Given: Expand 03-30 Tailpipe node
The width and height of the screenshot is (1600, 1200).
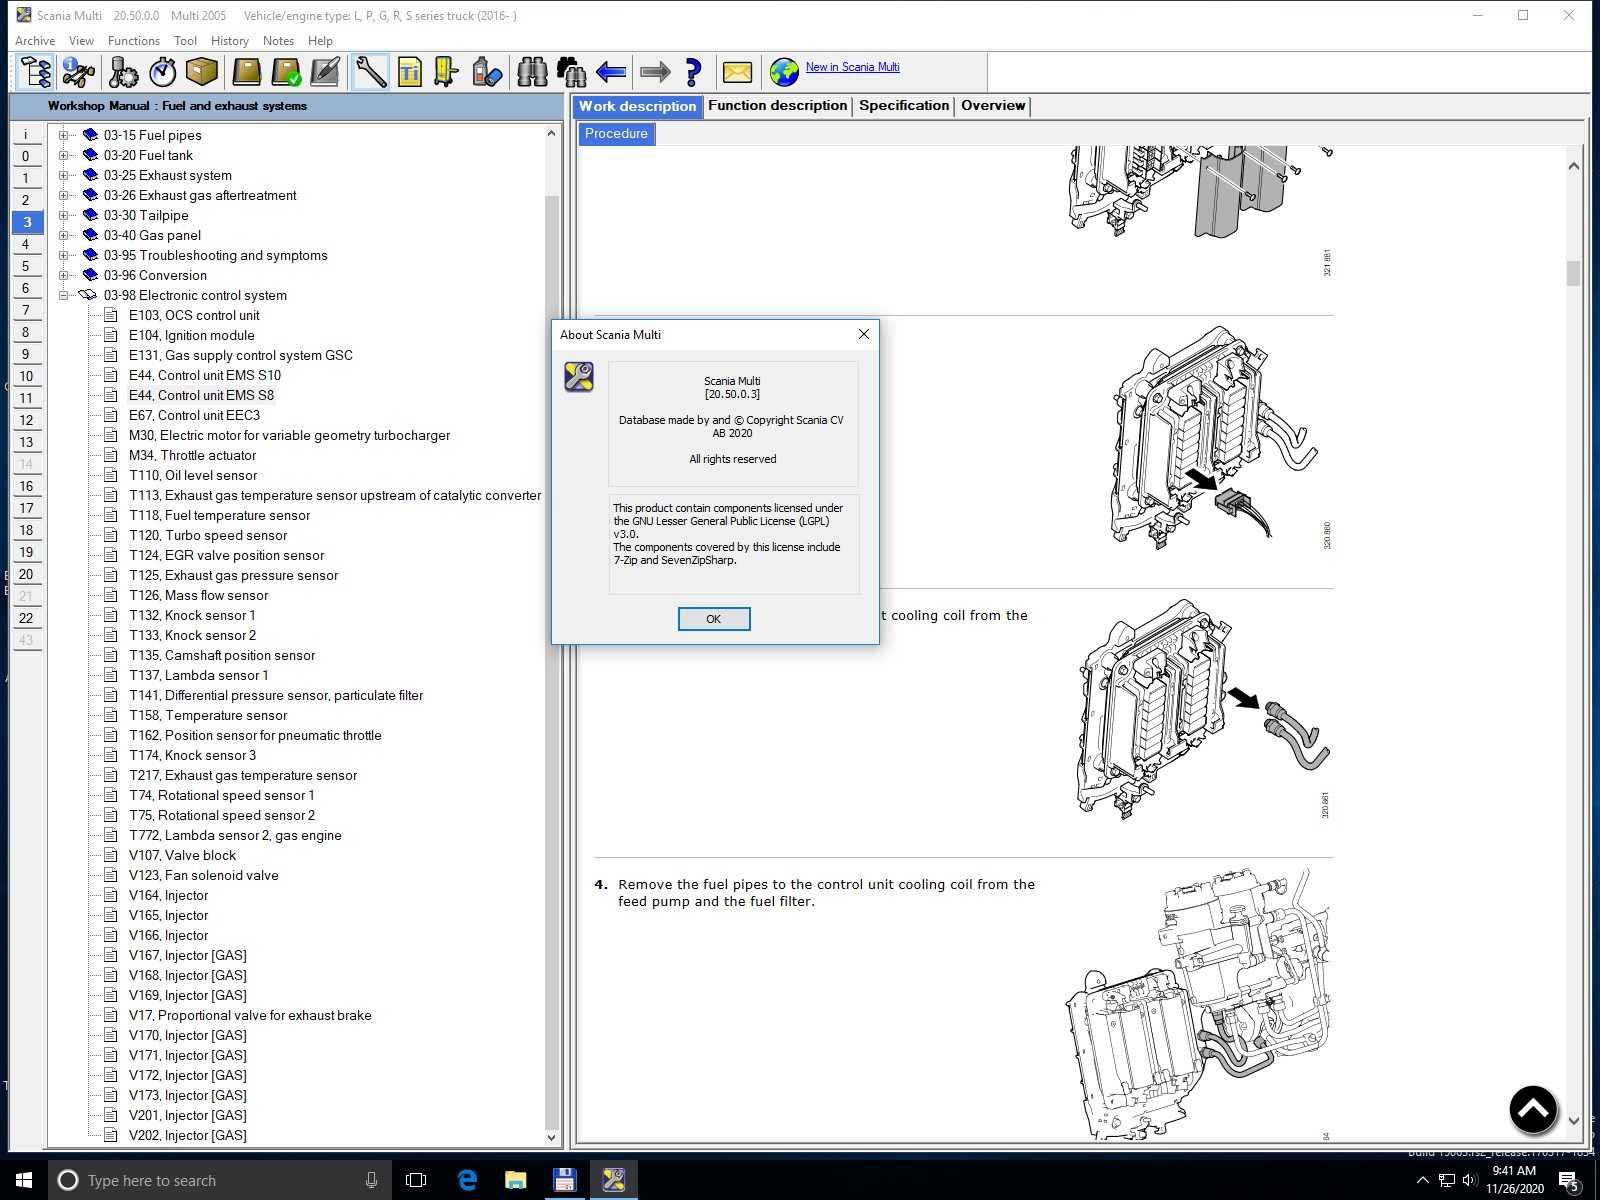Looking at the screenshot, I should coord(64,215).
